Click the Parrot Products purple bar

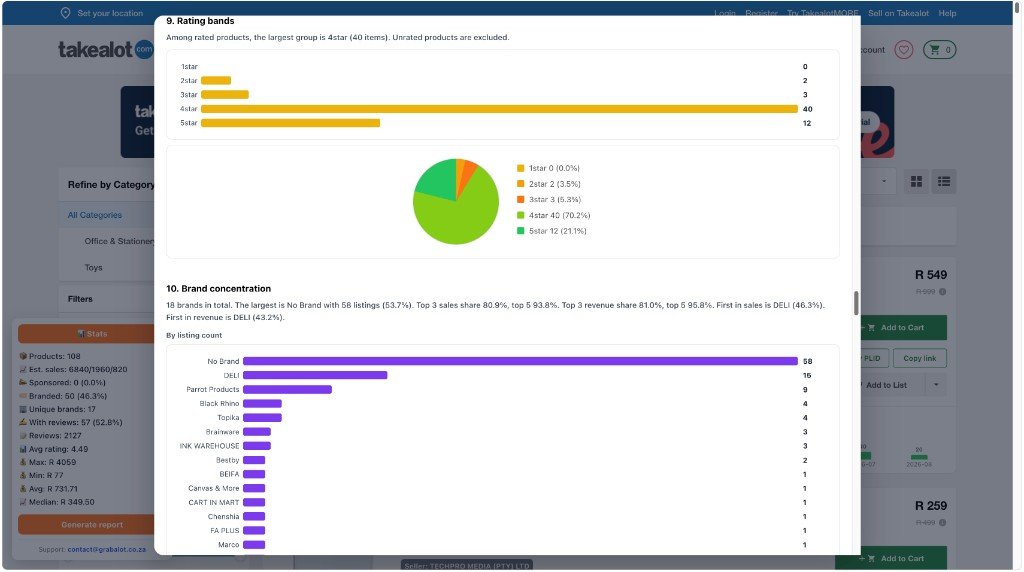click(287, 390)
